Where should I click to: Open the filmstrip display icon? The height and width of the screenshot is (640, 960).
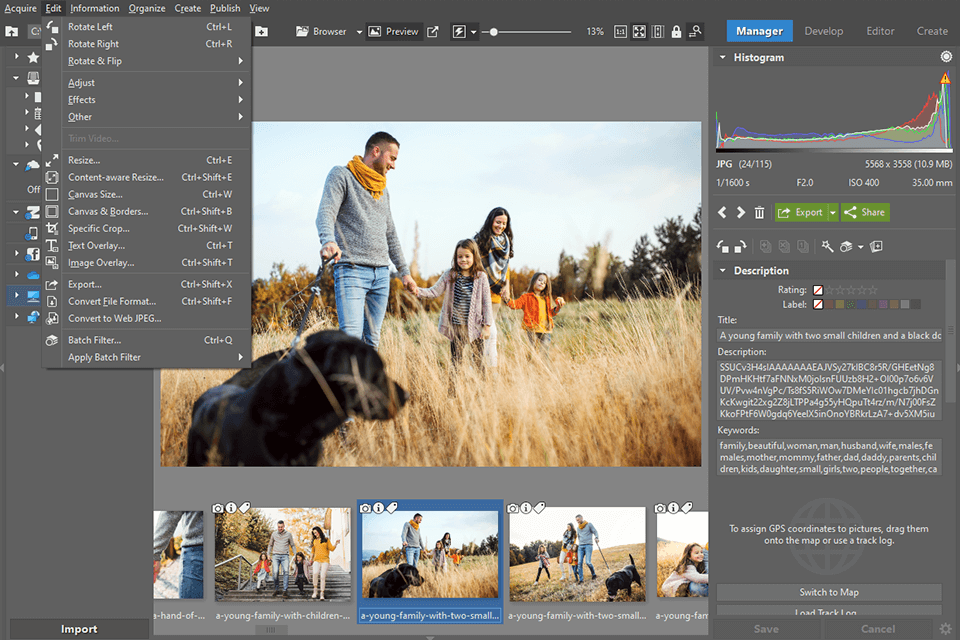tap(657, 31)
